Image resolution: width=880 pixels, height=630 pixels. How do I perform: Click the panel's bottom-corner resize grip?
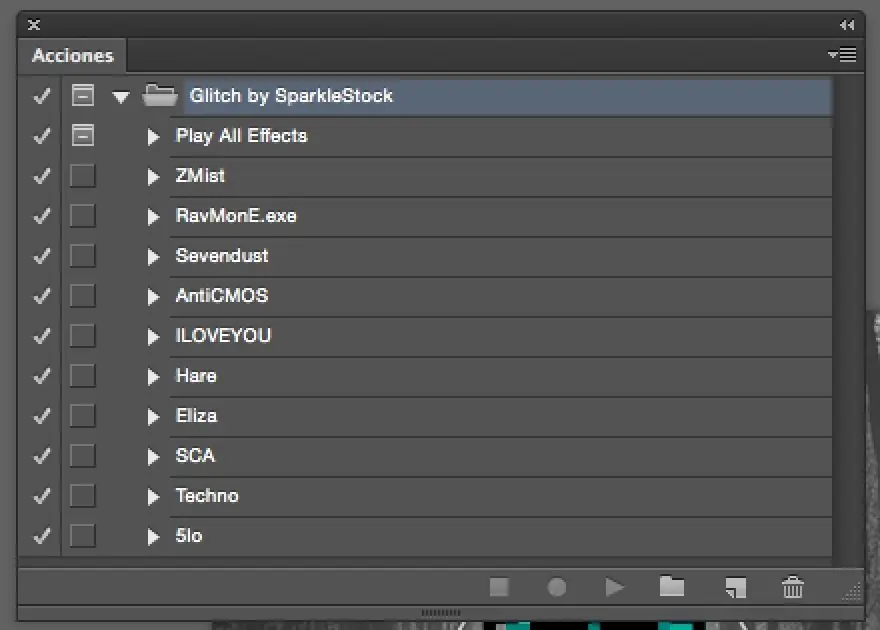(x=852, y=592)
